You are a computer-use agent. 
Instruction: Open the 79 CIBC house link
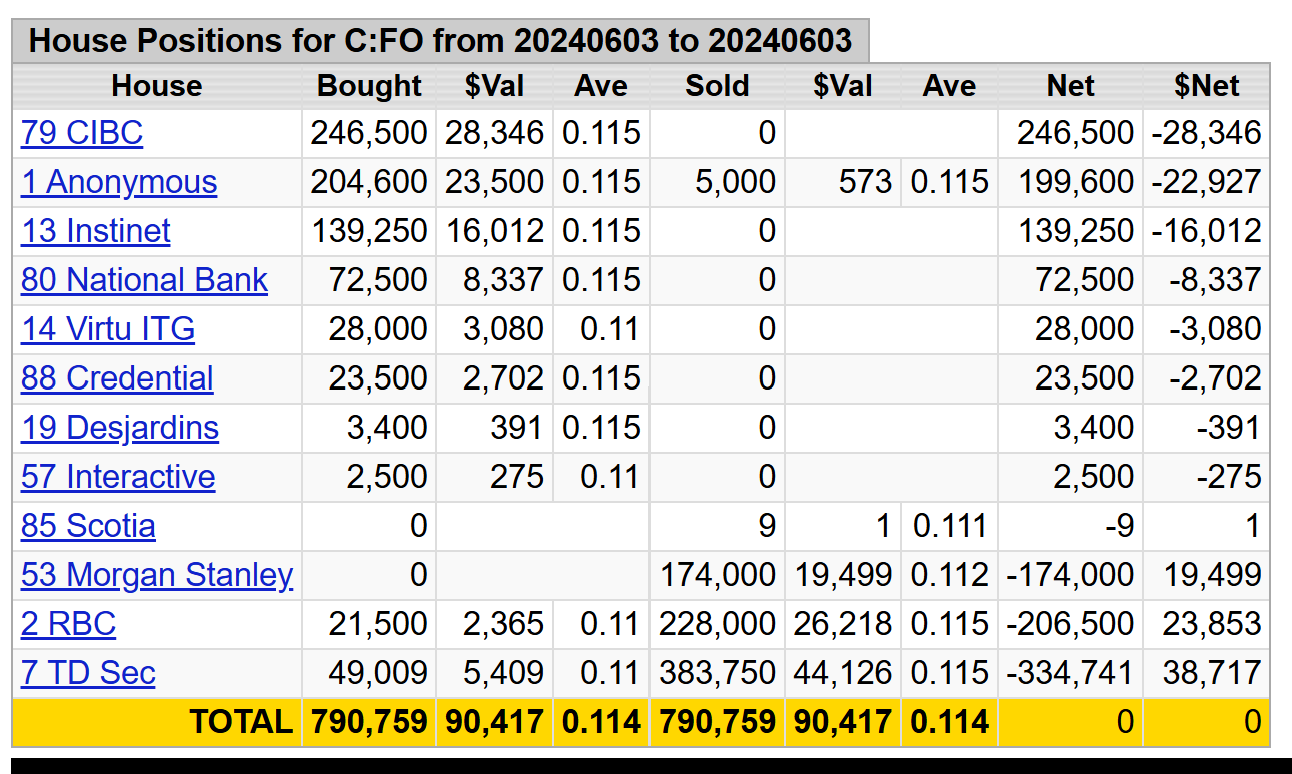pyautogui.click(x=82, y=133)
